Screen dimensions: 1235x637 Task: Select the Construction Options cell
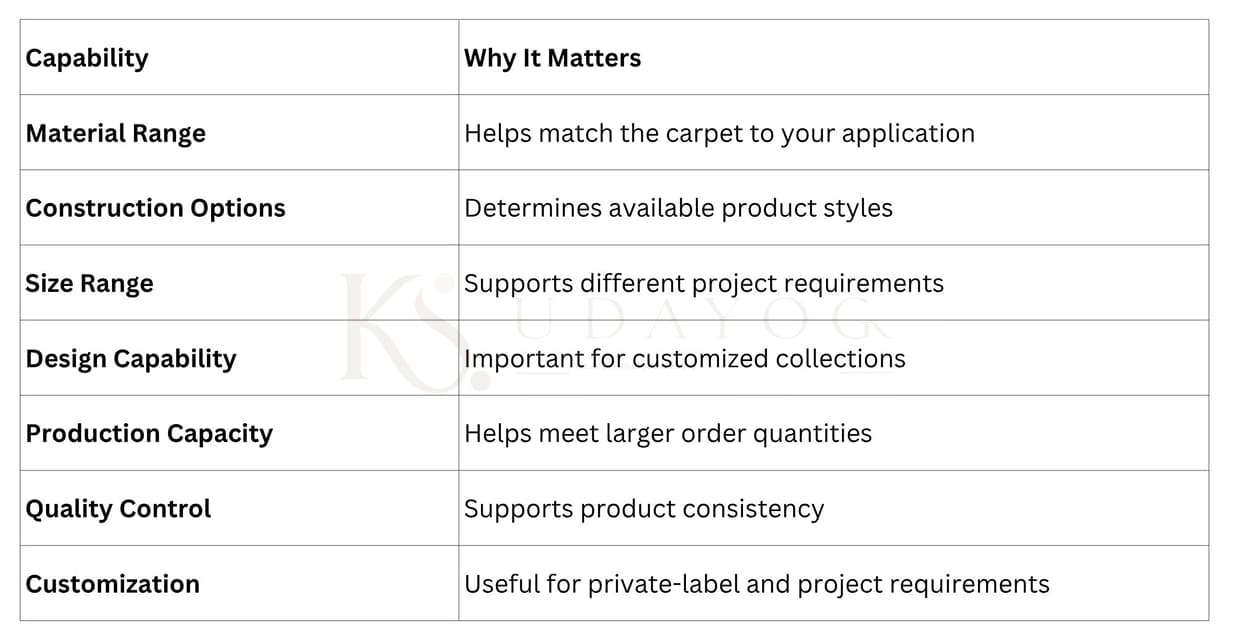(x=239, y=207)
